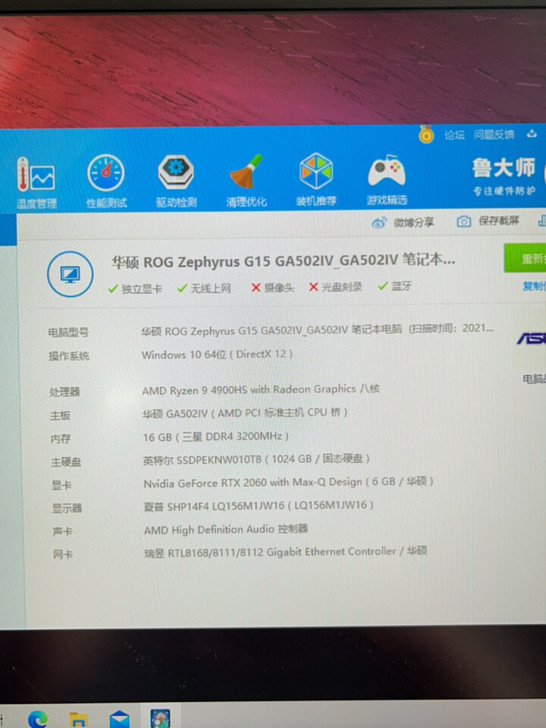Open 问题反馈 feedback link
The height and width of the screenshot is (728, 546).
tap(494, 135)
